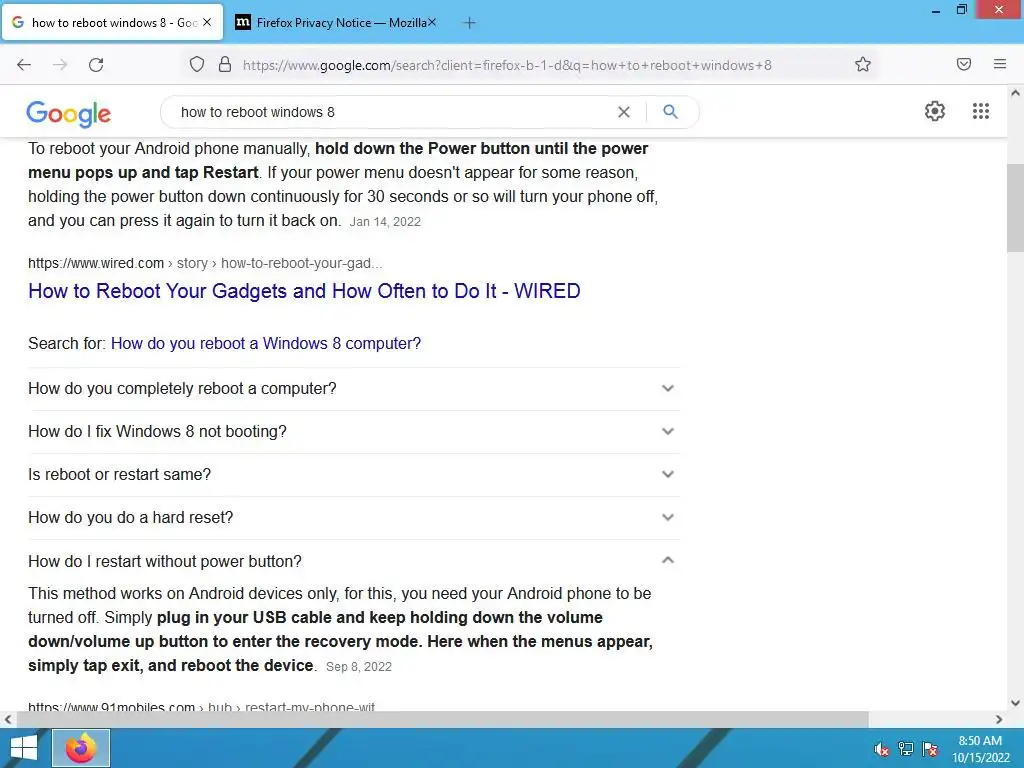Expand 'How do I fix Windows 8 not booting?'

(354, 432)
